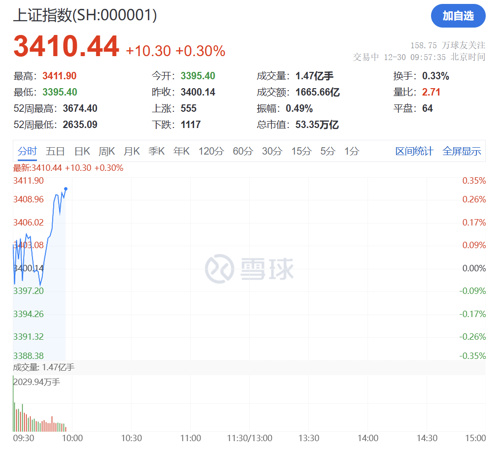500x451 pixels.
Task: Click the -0.35% right axis label
Action: click(473, 356)
